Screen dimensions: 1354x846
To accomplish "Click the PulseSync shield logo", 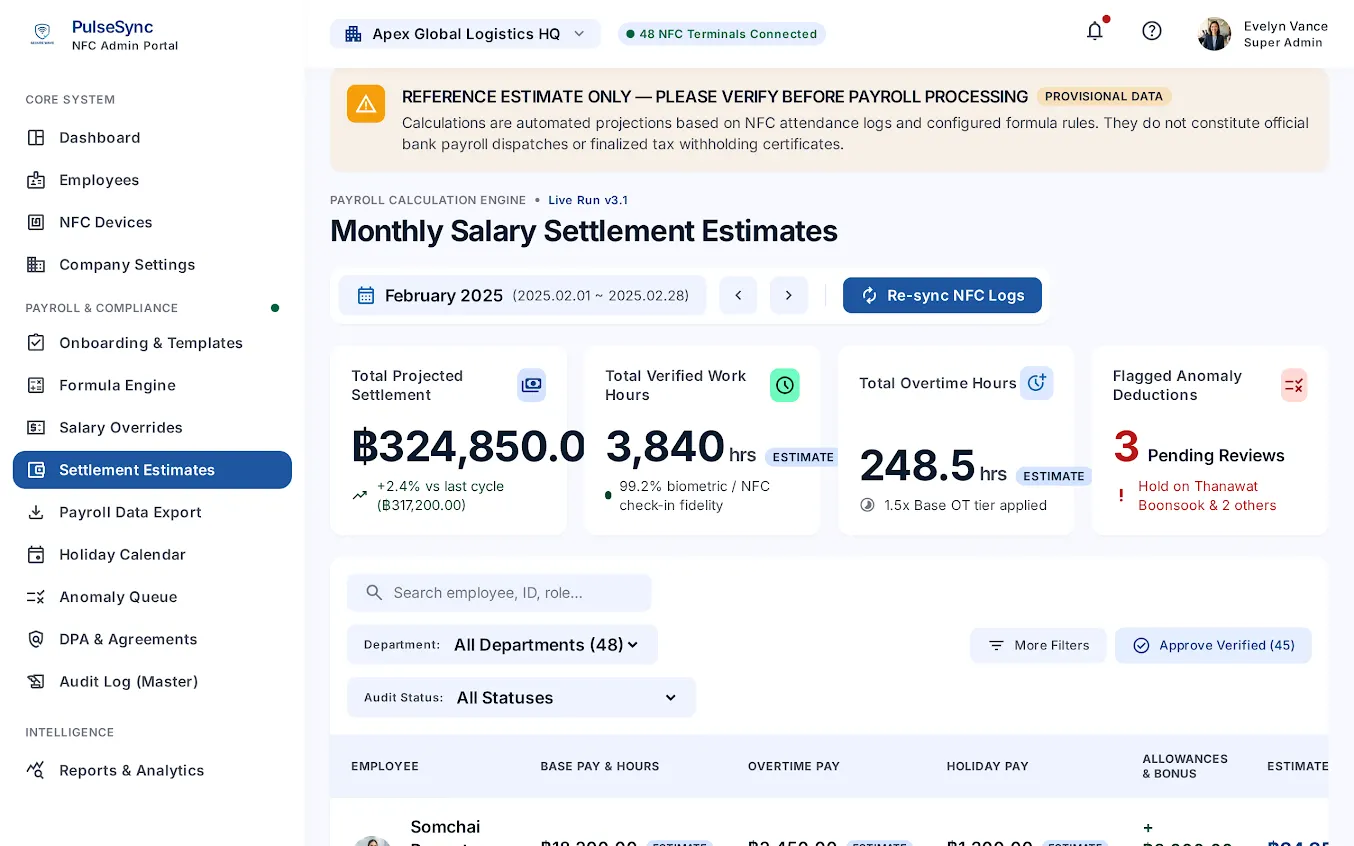I will tap(42, 35).
